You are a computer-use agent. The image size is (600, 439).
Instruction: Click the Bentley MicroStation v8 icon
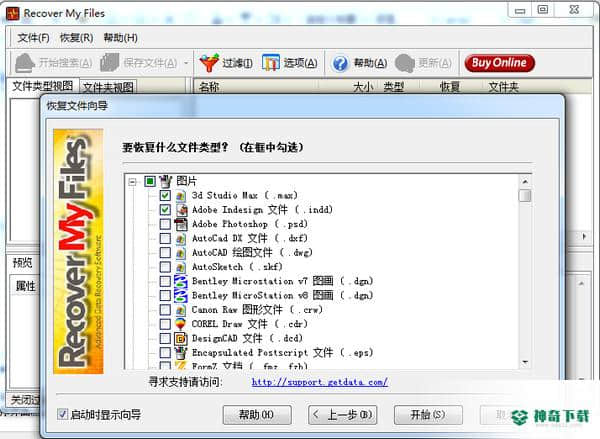coord(181,295)
